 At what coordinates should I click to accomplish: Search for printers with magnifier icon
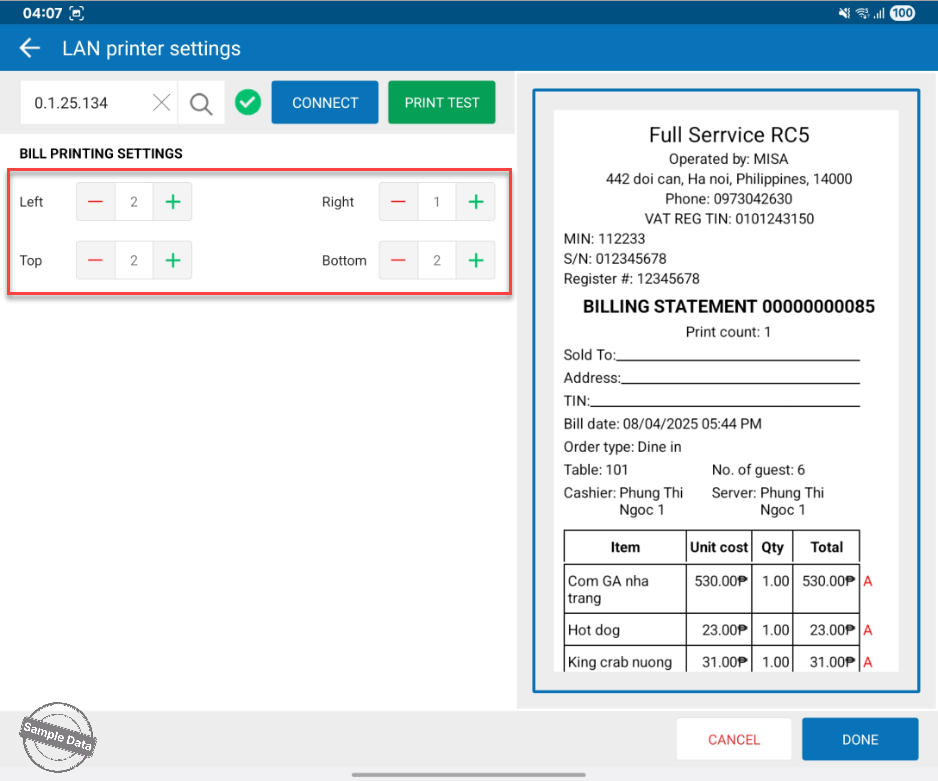(x=201, y=103)
